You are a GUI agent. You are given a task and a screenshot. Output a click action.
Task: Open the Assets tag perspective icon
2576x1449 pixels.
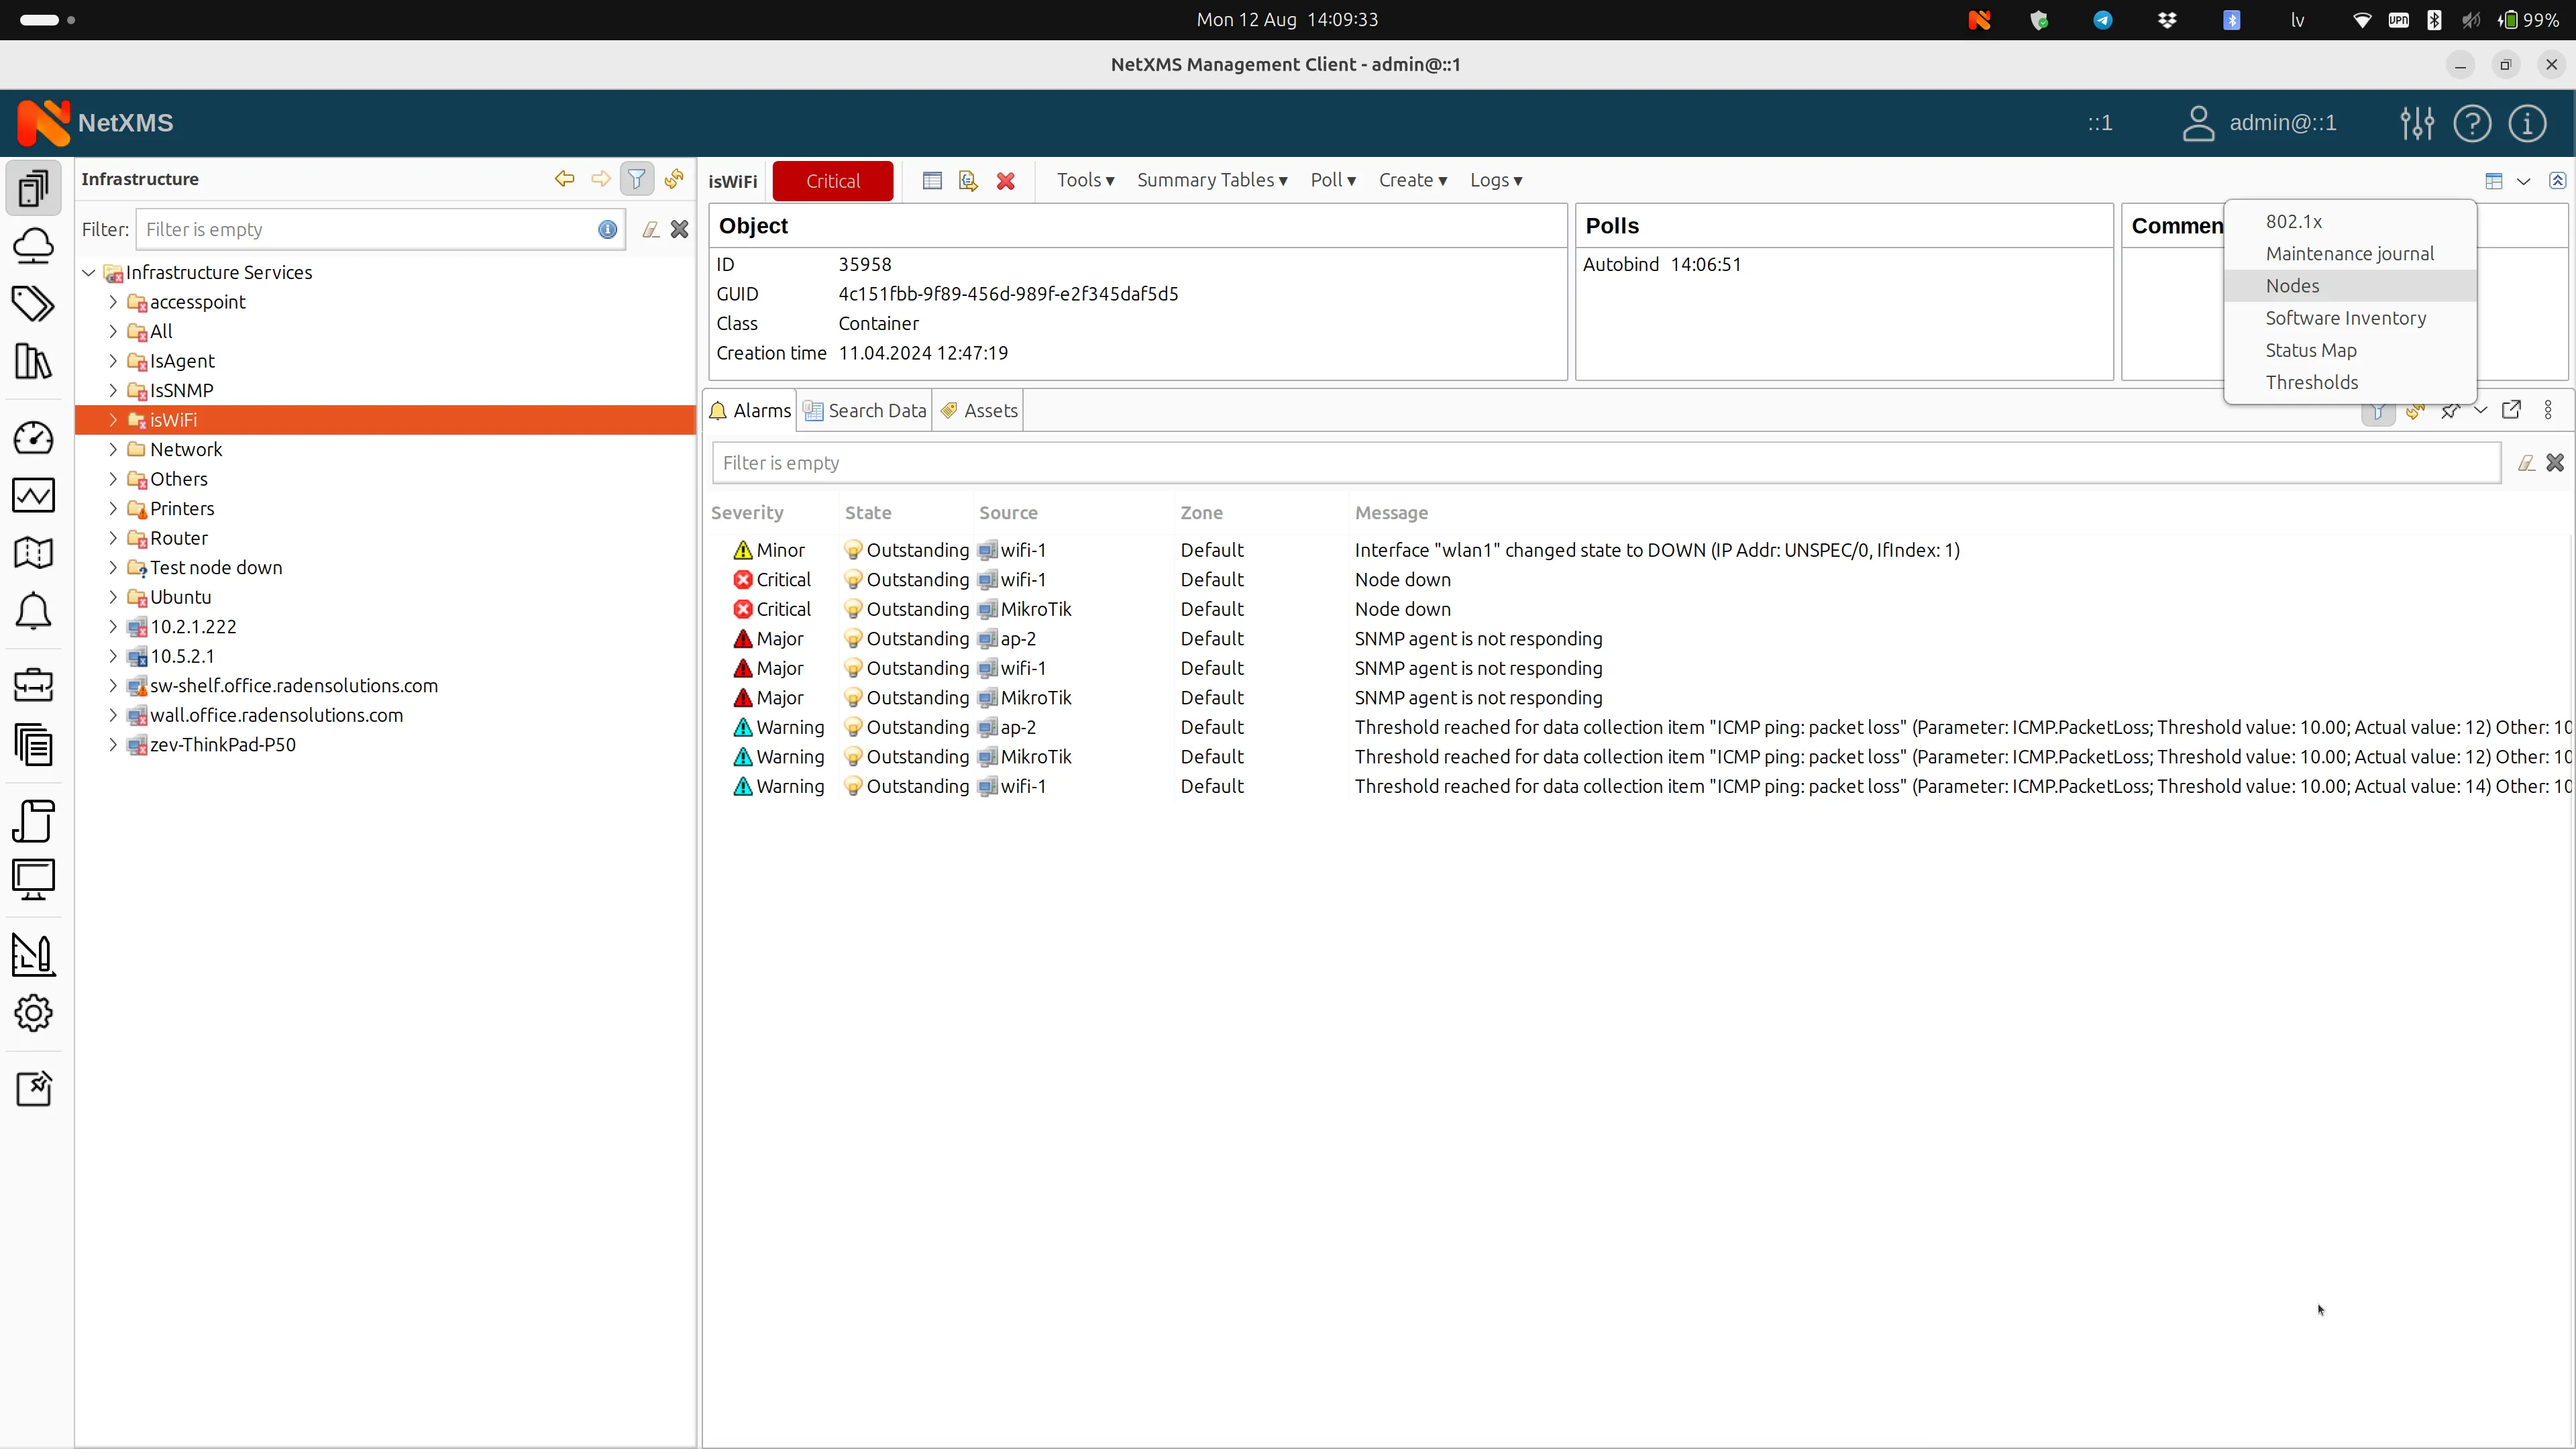(34, 303)
